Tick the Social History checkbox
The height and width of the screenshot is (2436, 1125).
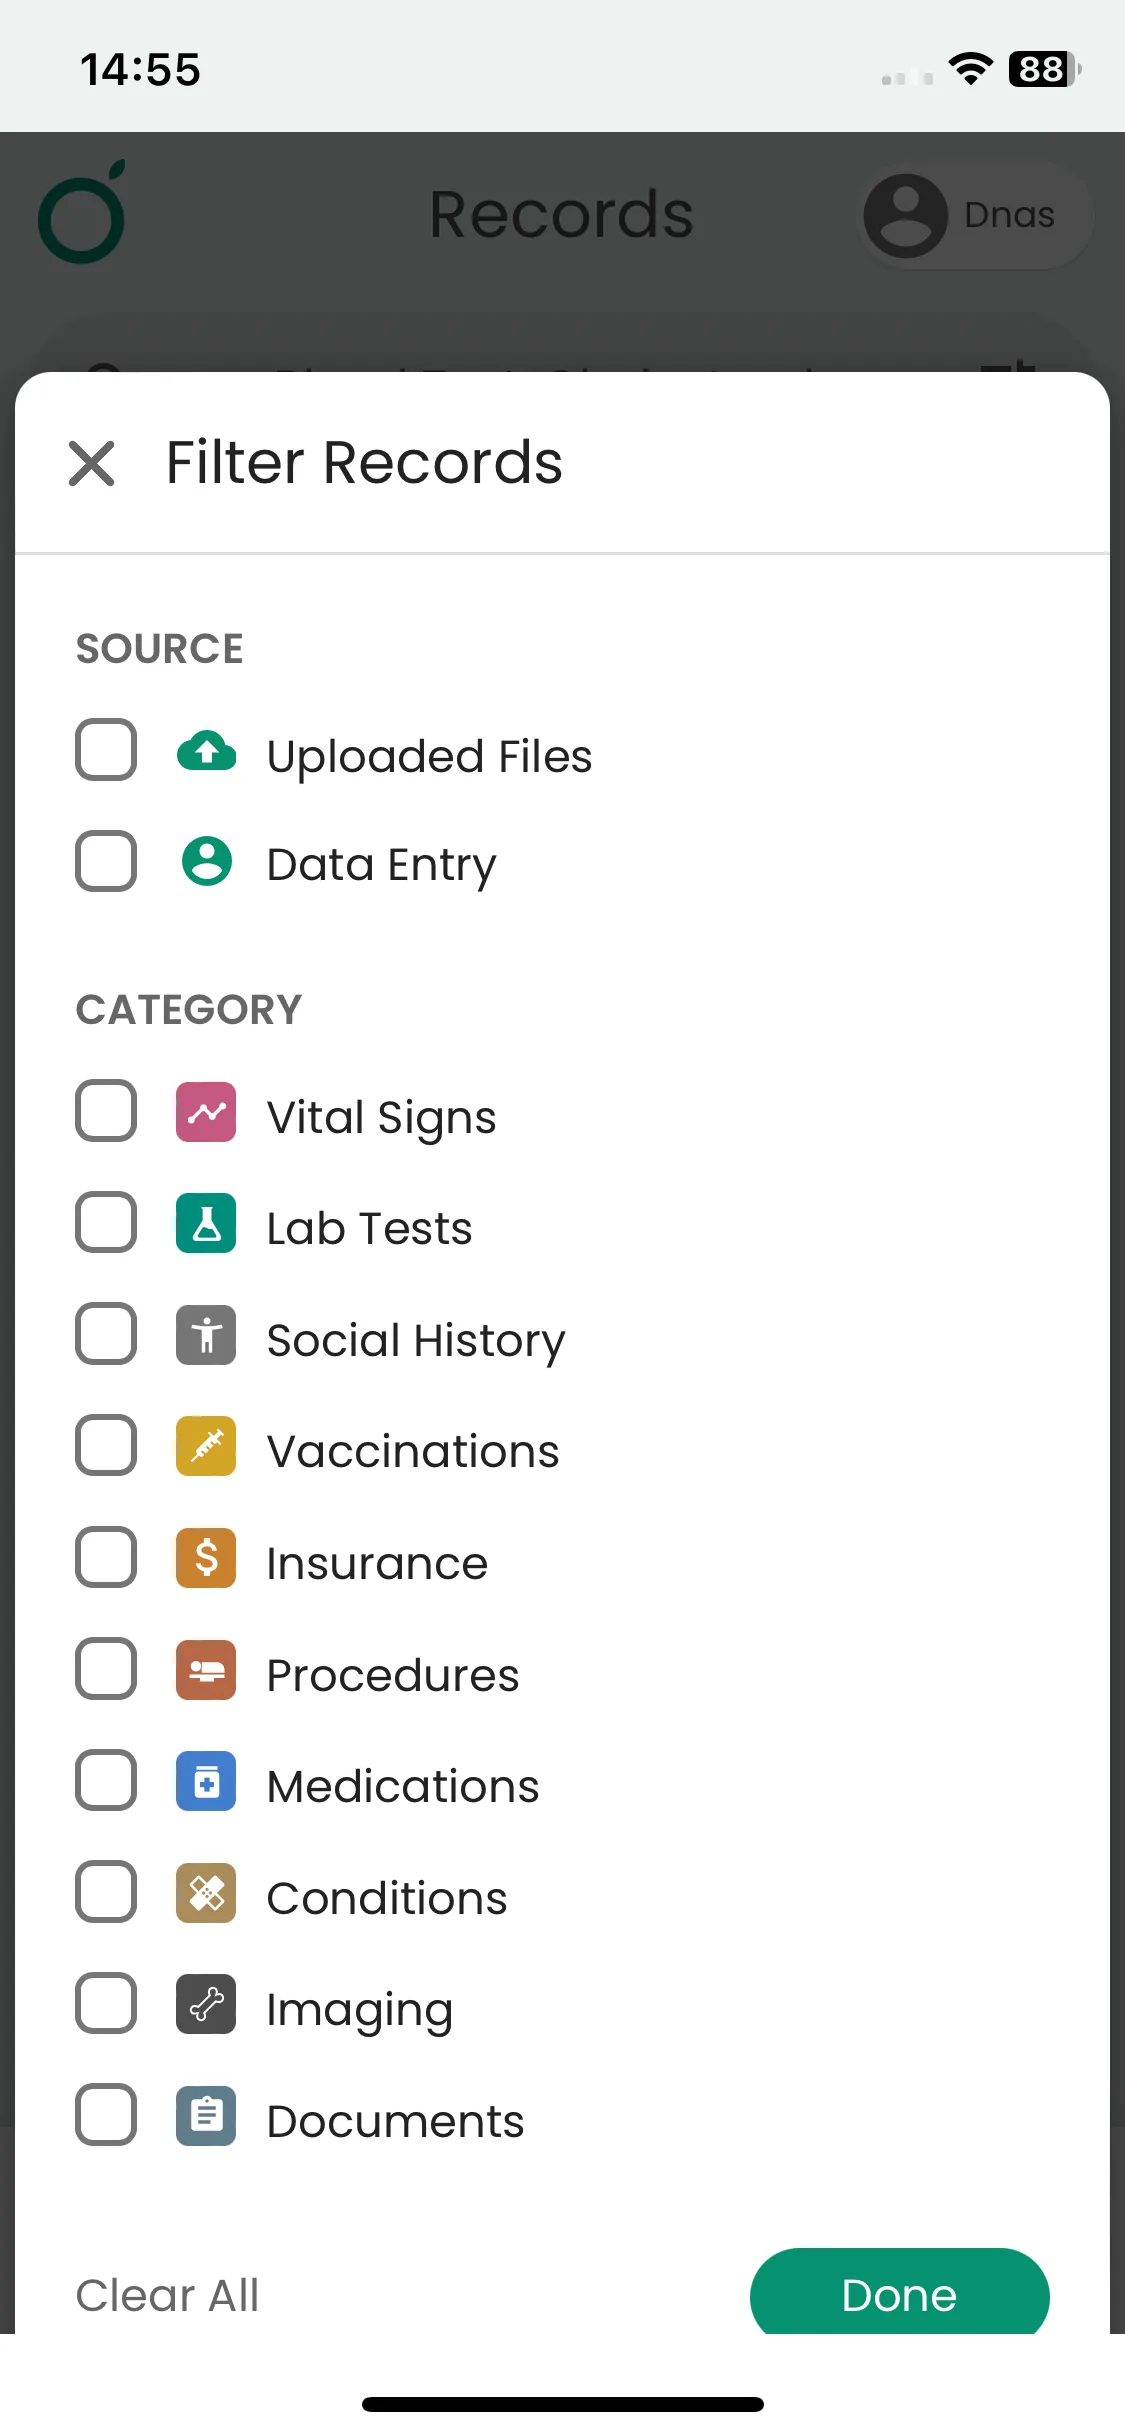(x=106, y=1334)
